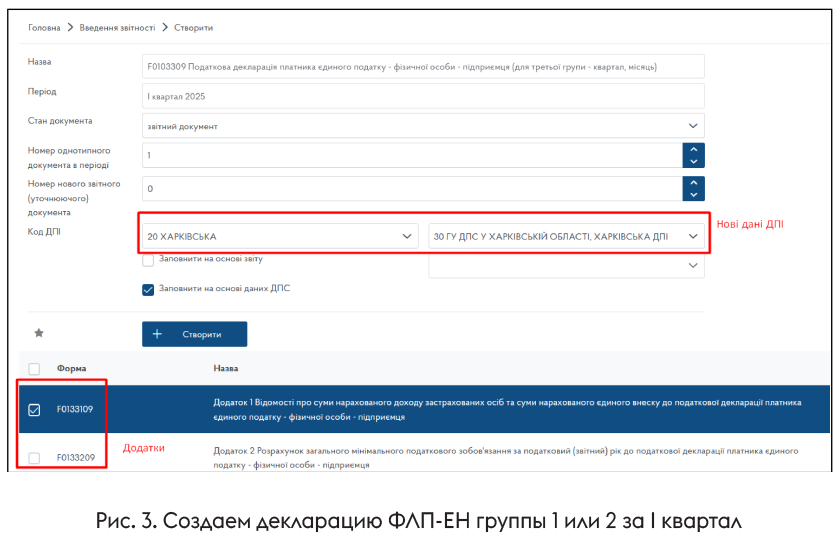Increase the document number in period stepper

pyautogui.click(x=693, y=150)
